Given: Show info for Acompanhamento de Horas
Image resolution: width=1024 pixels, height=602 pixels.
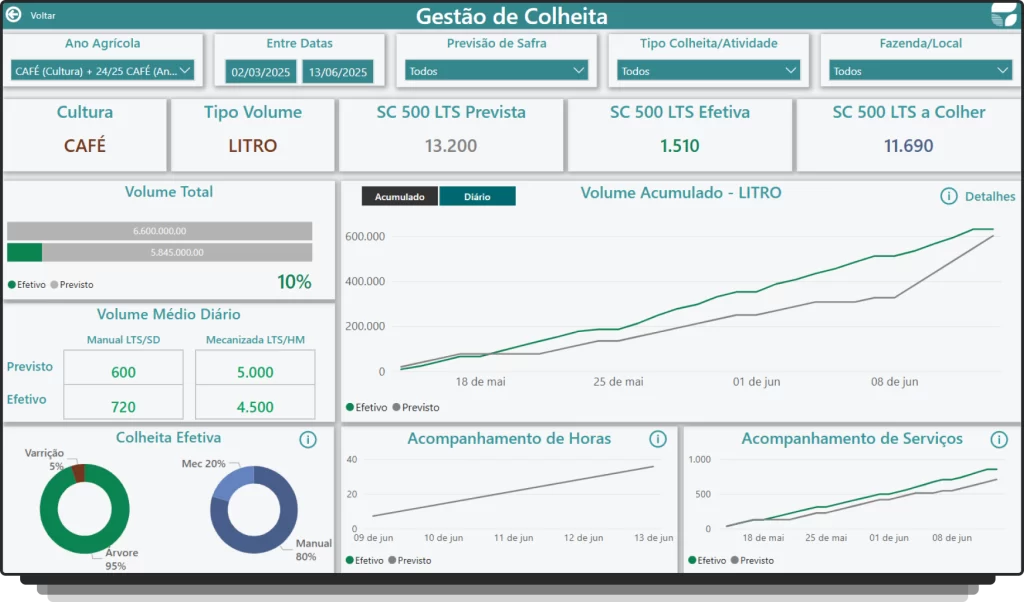Looking at the screenshot, I should tap(657, 439).
